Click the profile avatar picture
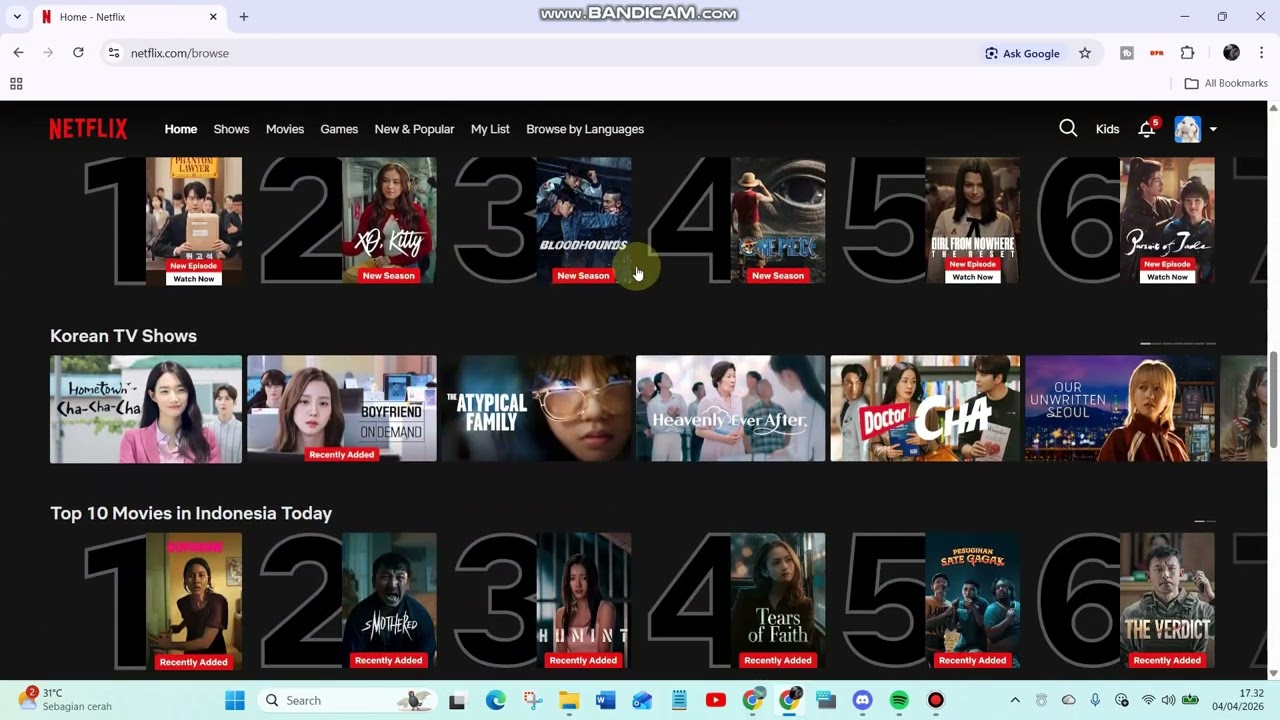 (1187, 129)
